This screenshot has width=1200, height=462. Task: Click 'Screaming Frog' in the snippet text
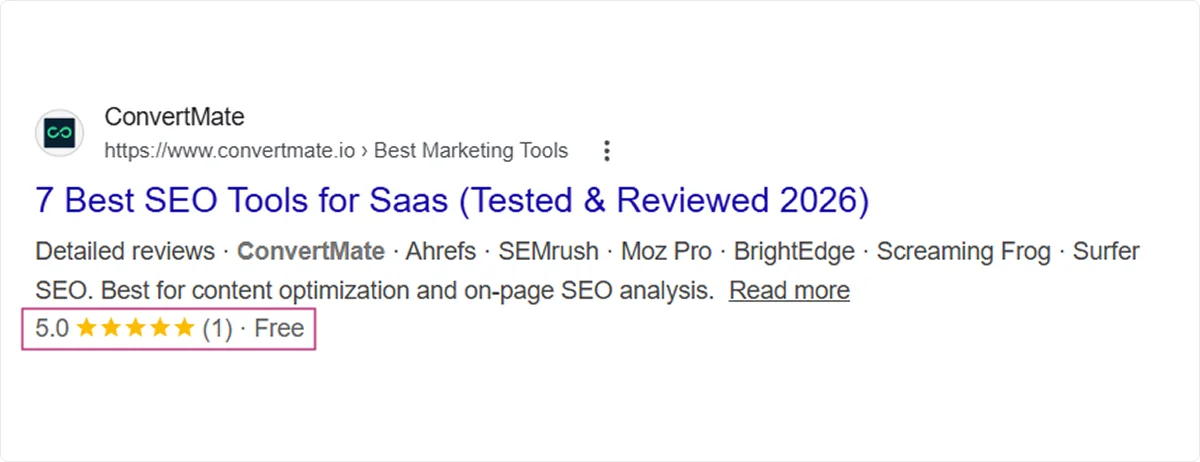(x=964, y=251)
